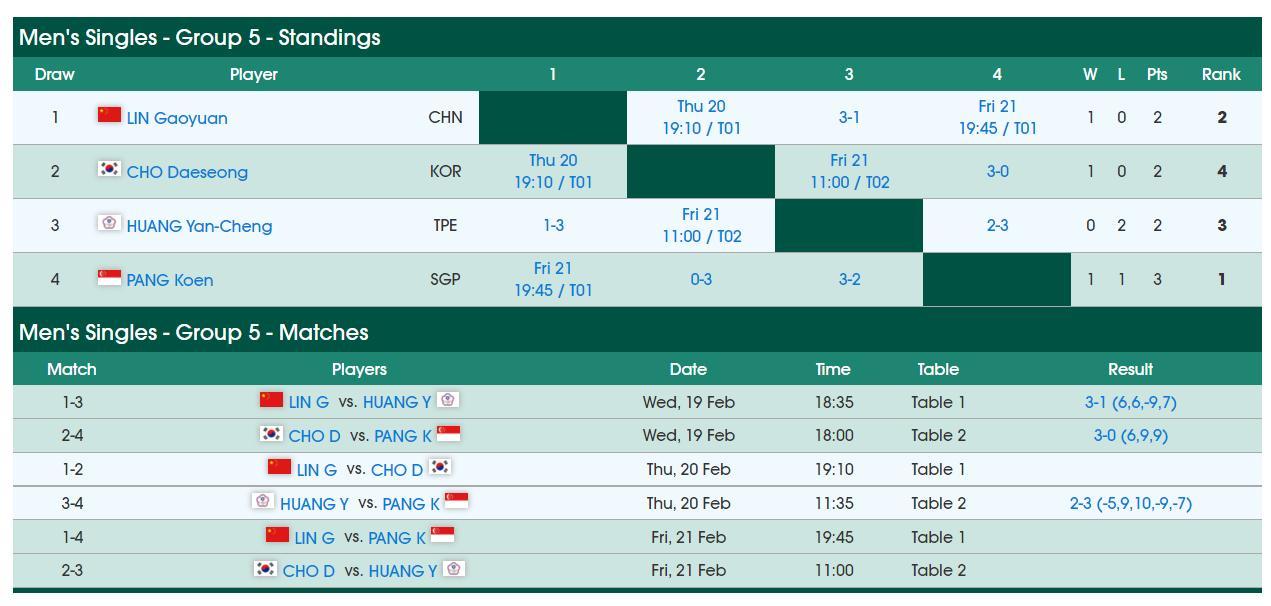The width and height of the screenshot is (1271, 606).
Task: Open CHO Daeseong player profile link
Action: point(187,172)
